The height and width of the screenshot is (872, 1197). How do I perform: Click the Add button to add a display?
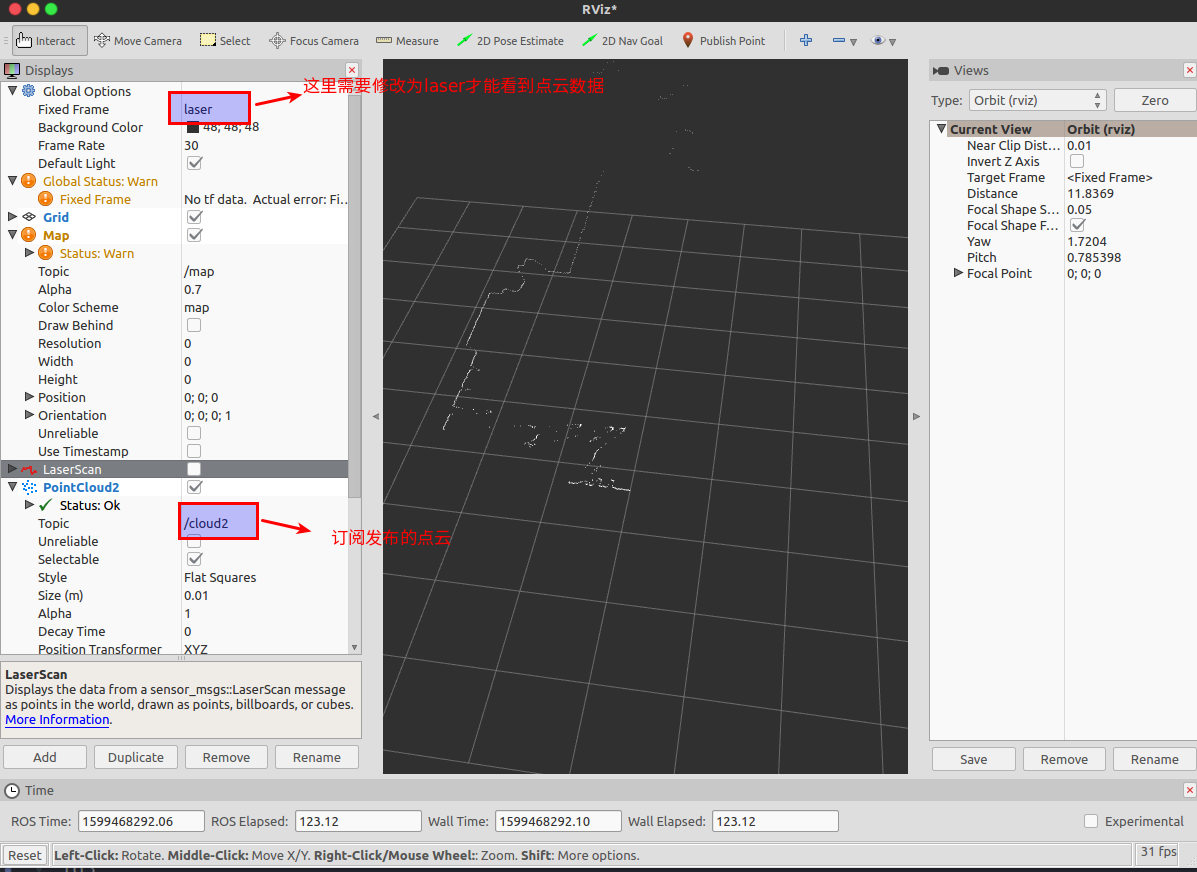tap(44, 757)
